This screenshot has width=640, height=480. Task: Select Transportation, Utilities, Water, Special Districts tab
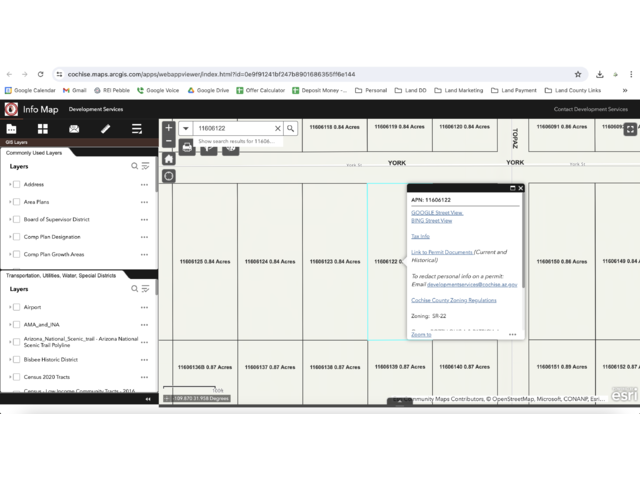60,275
